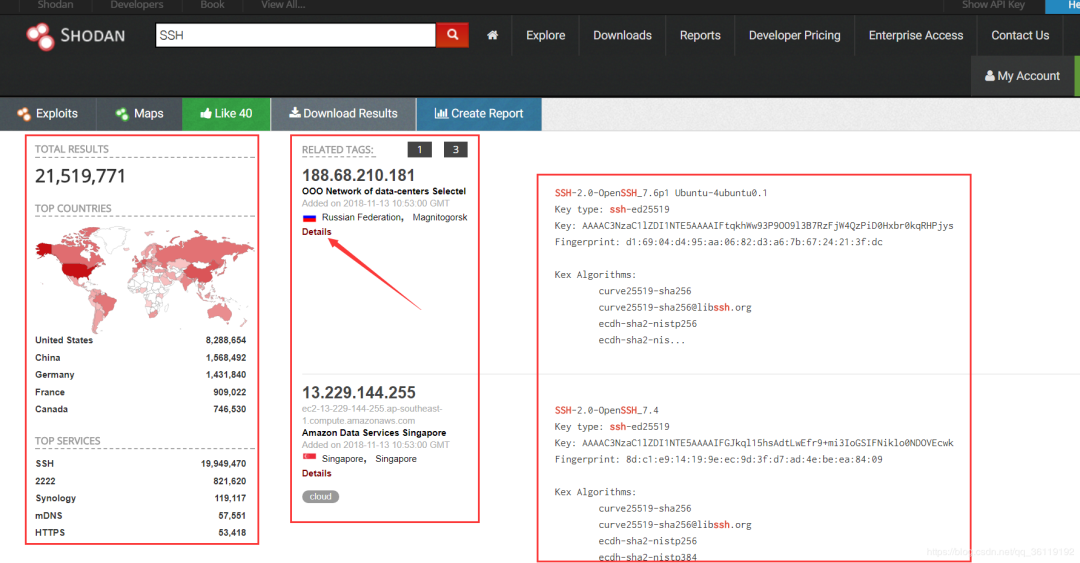The height and width of the screenshot is (563, 1080).
Task: Open the Reports menu item
Action: pos(700,35)
